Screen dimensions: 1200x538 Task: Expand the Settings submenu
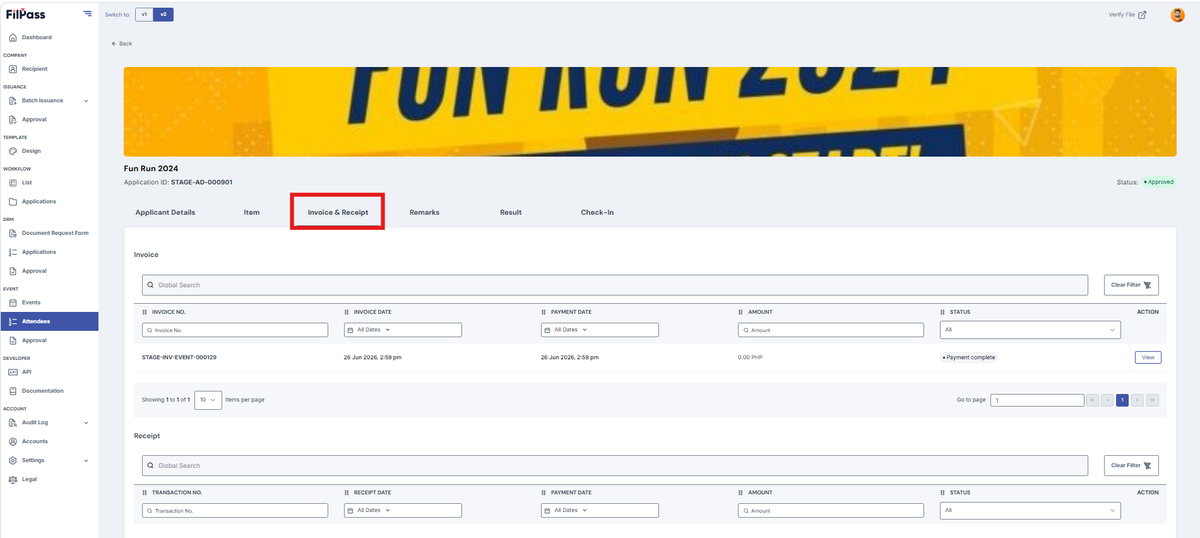tap(86, 460)
